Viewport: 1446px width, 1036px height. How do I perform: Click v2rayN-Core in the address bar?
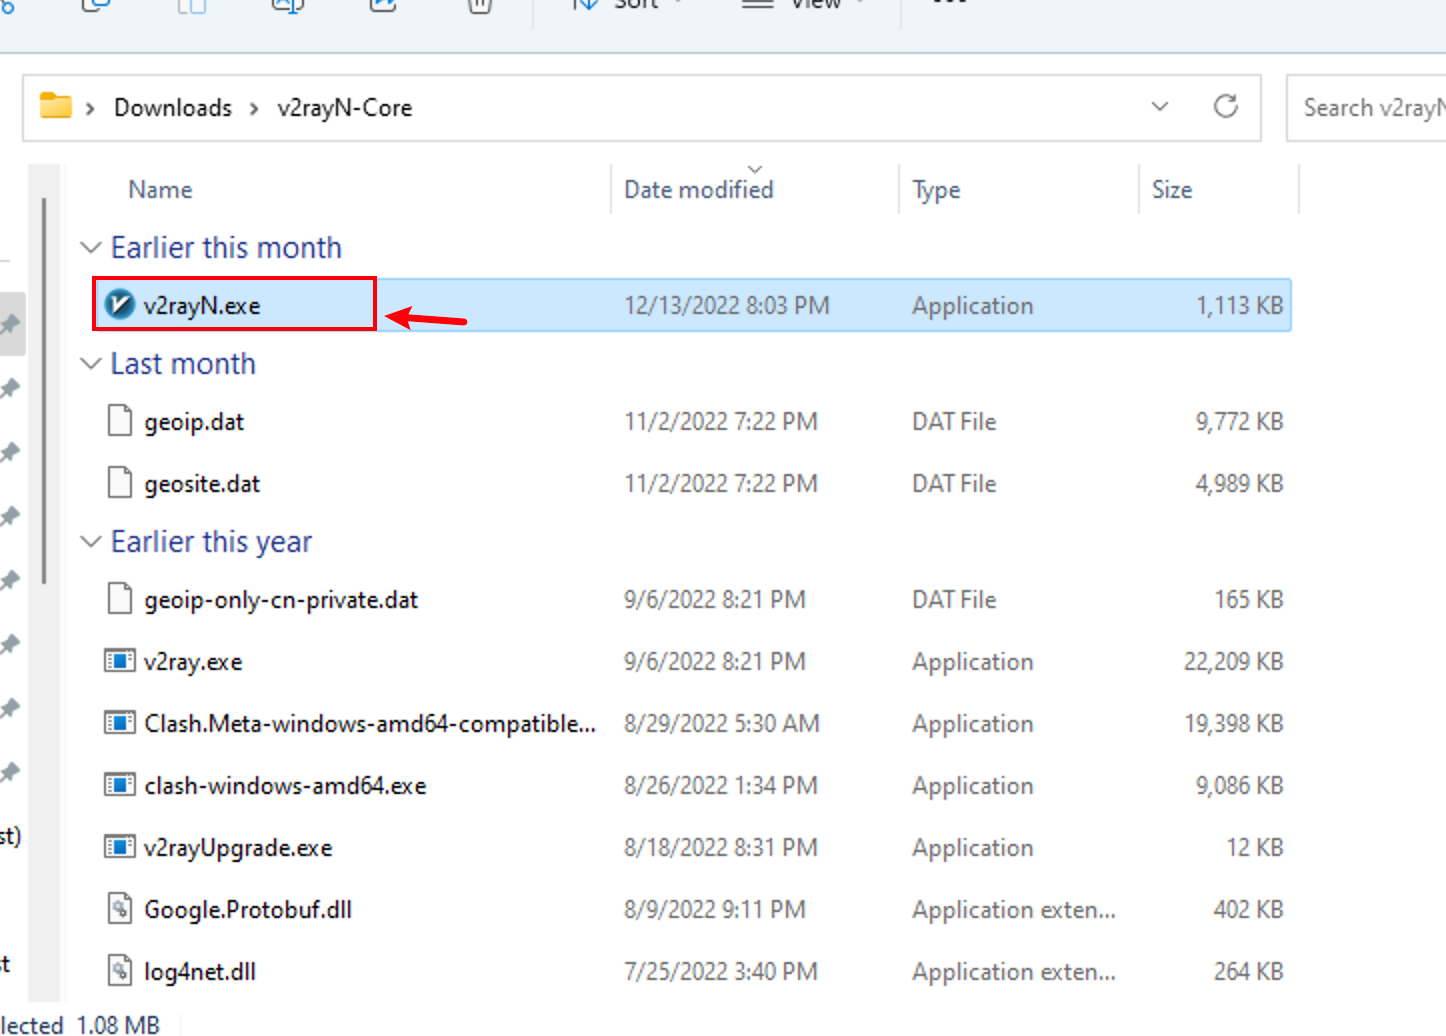pyautogui.click(x=345, y=107)
